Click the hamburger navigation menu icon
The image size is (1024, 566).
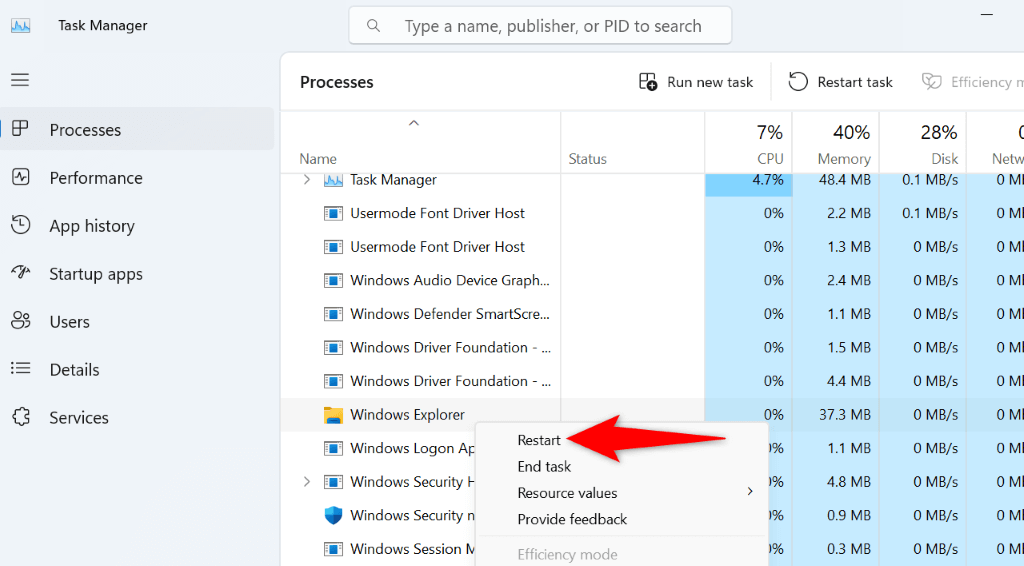click(x=20, y=80)
